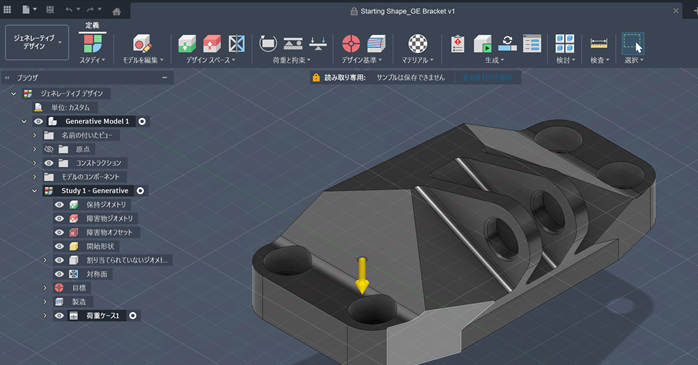Open the マテリアル menu
Screen dimensions: 698x365
[417, 60]
